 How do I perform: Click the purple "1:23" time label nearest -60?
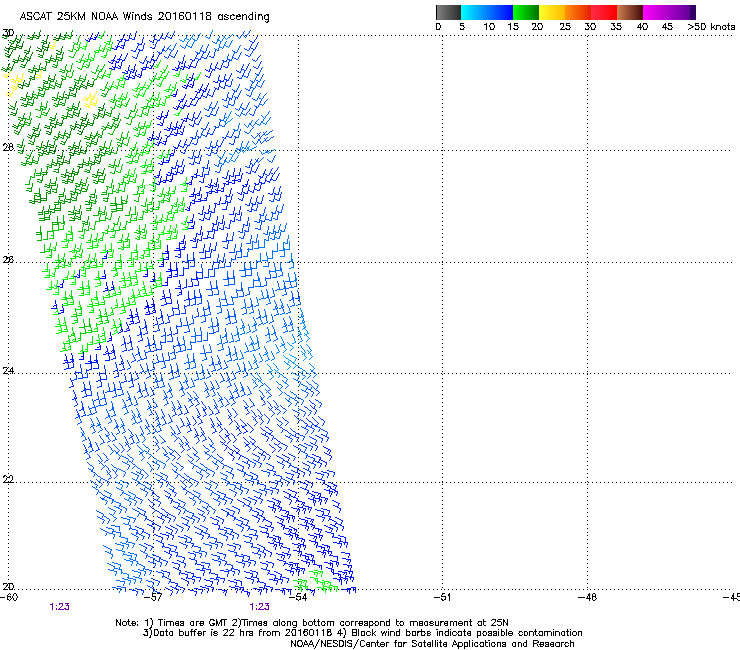click(59, 607)
